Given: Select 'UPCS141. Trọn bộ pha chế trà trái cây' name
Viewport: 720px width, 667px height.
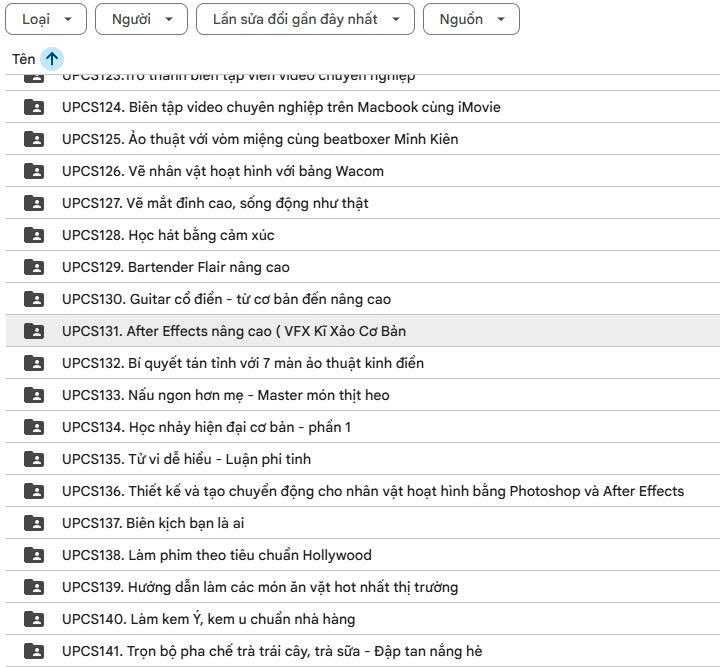Looking at the screenshot, I should coord(272,651).
